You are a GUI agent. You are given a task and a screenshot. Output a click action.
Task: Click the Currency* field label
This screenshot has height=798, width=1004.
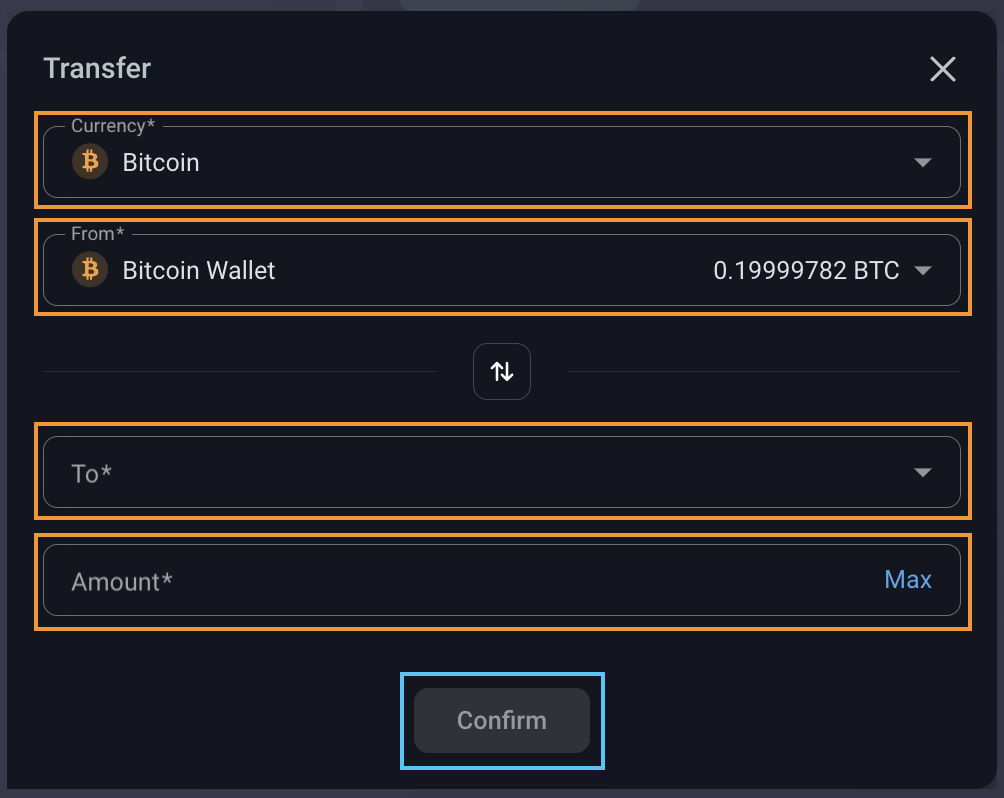point(113,126)
